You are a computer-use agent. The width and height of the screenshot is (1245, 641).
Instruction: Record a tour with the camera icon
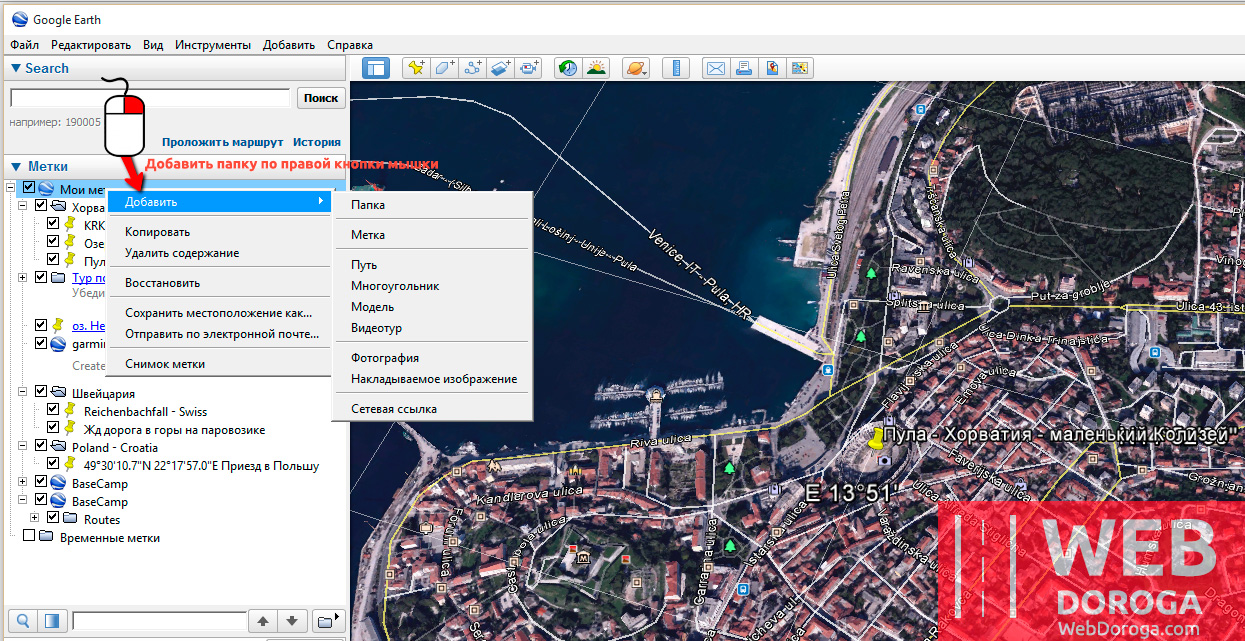529,68
